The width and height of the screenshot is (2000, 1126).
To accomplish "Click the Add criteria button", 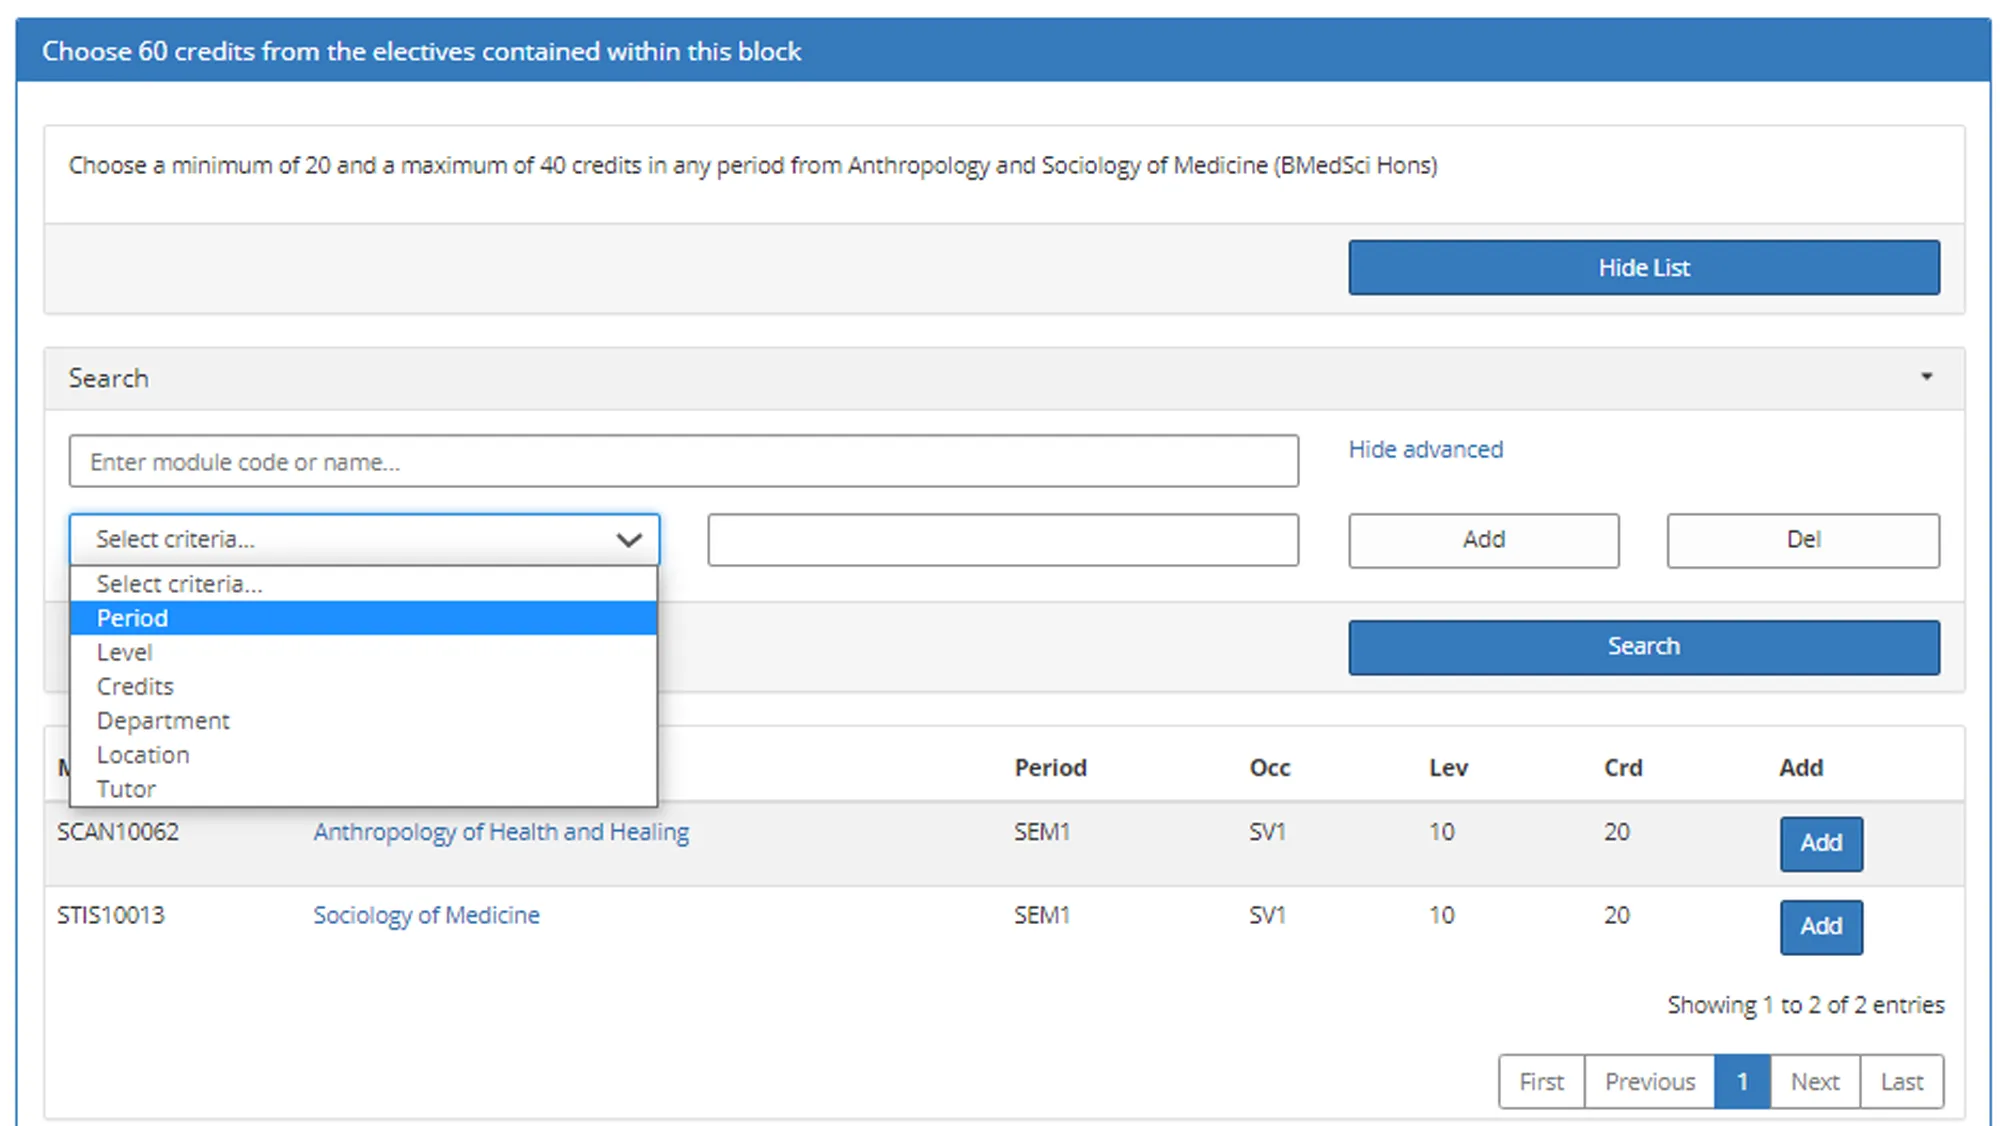I will coord(1483,540).
